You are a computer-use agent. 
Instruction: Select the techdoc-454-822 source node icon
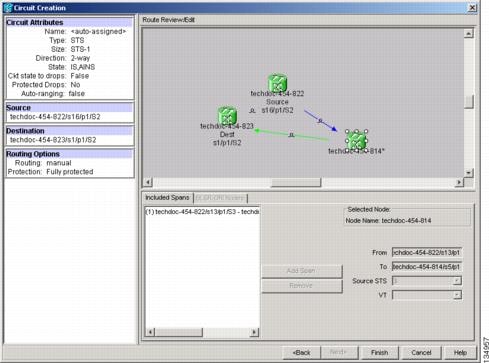point(277,82)
